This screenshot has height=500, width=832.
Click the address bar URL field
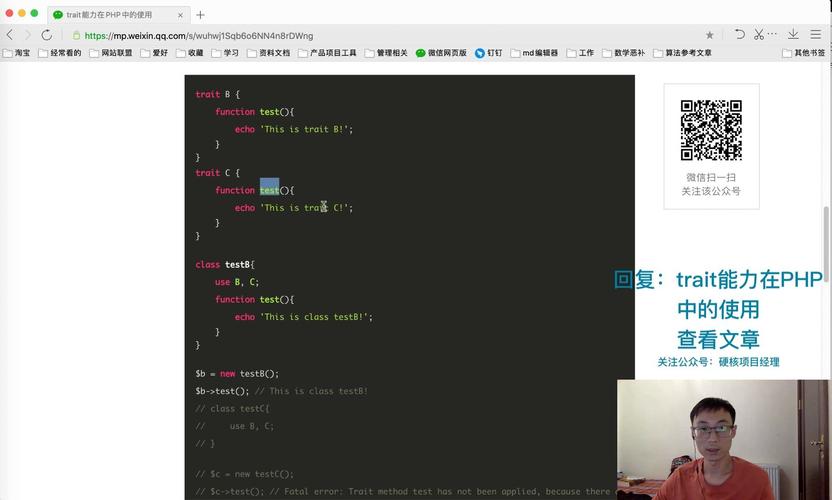pyautogui.click(x=198, y=36)
